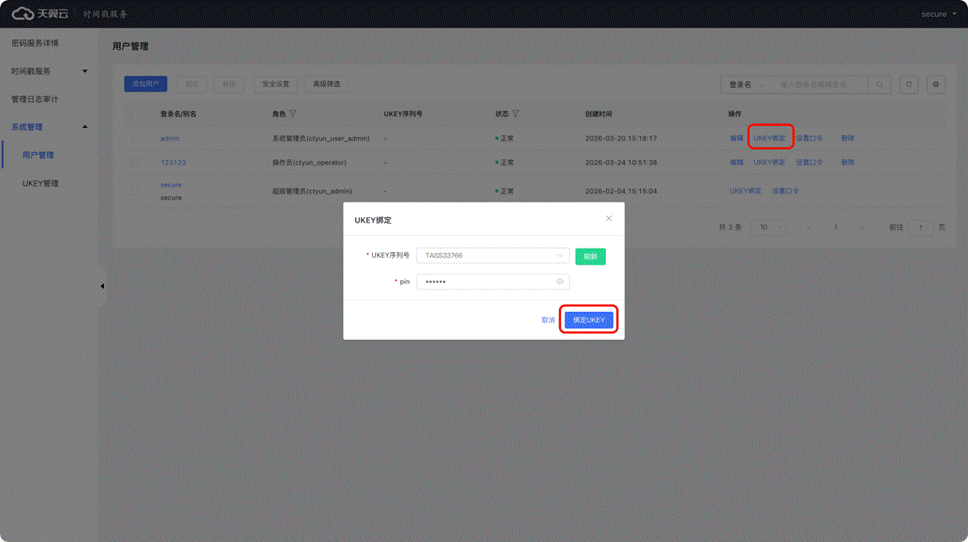
Task: Open 密码服务详情 in the sidebar
Action: click(x=35, y=43)
